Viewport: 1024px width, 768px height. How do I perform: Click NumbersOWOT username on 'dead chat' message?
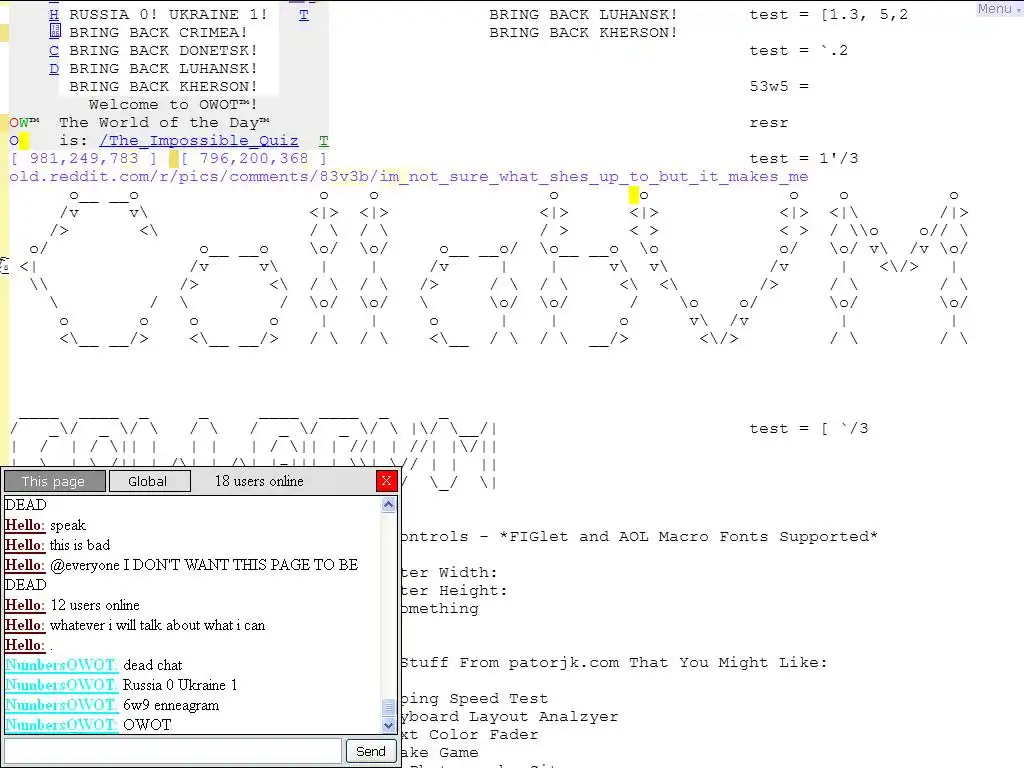(61, 665)
